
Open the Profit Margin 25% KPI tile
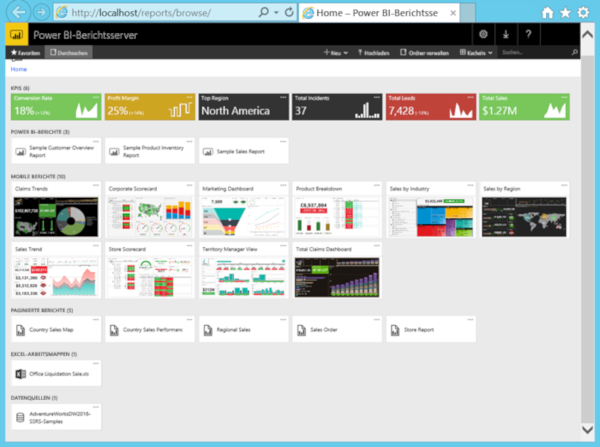click(x=150, y=107)
